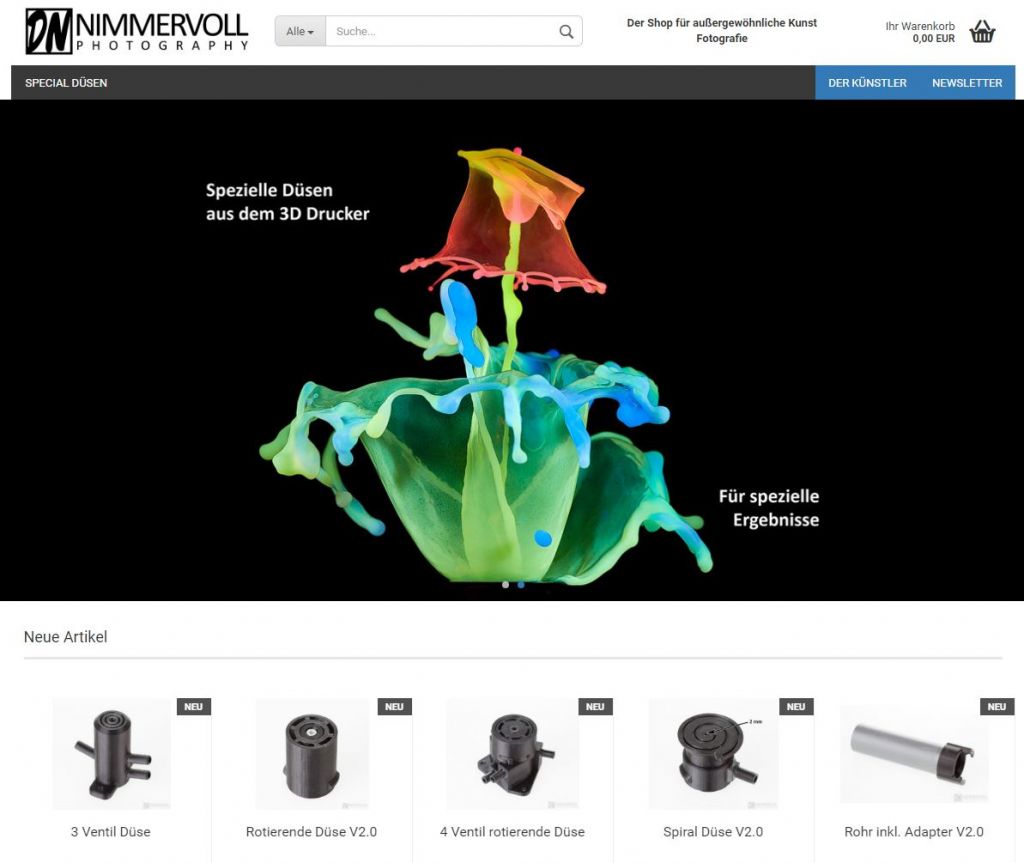Select the white (first) carousel slide dot
Image resolution: width=1024 pixels, height=863 pixels.
(x=505, y=584)
